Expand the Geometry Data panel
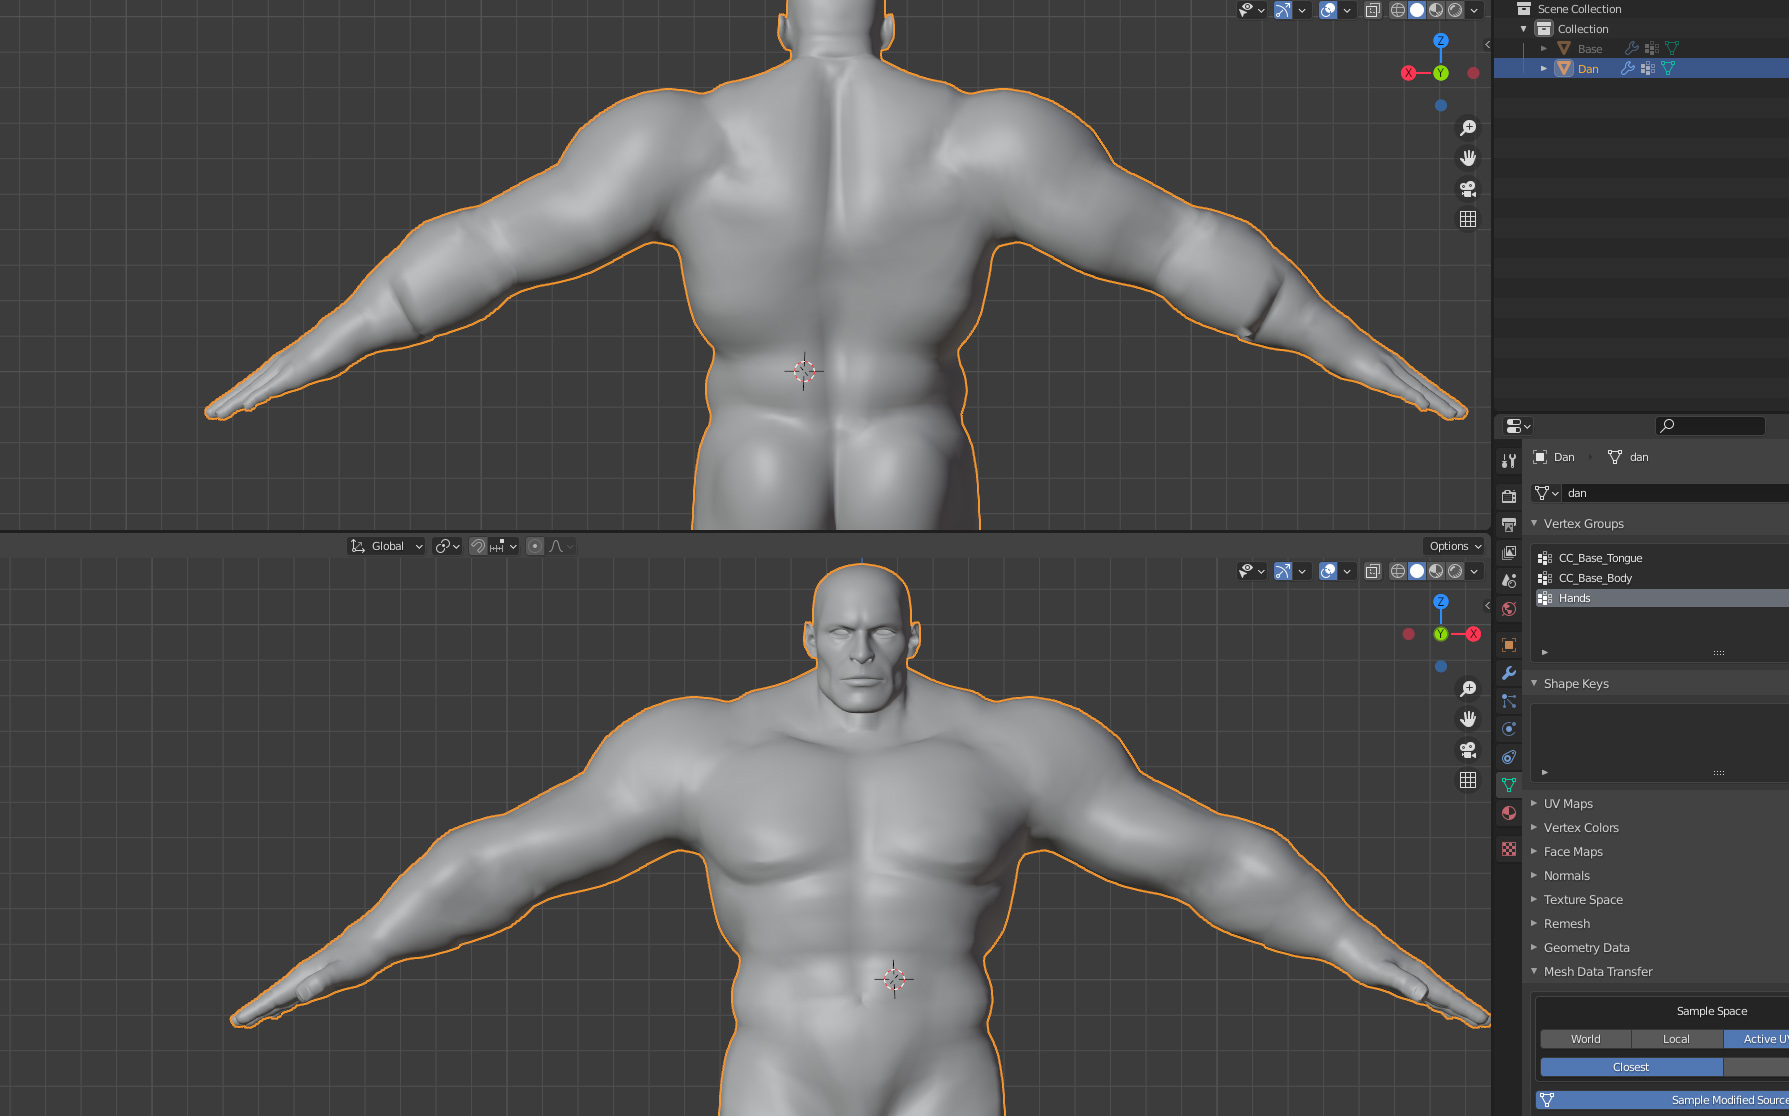This screenshot has height=1116, width=1789. coord(1534,947)
